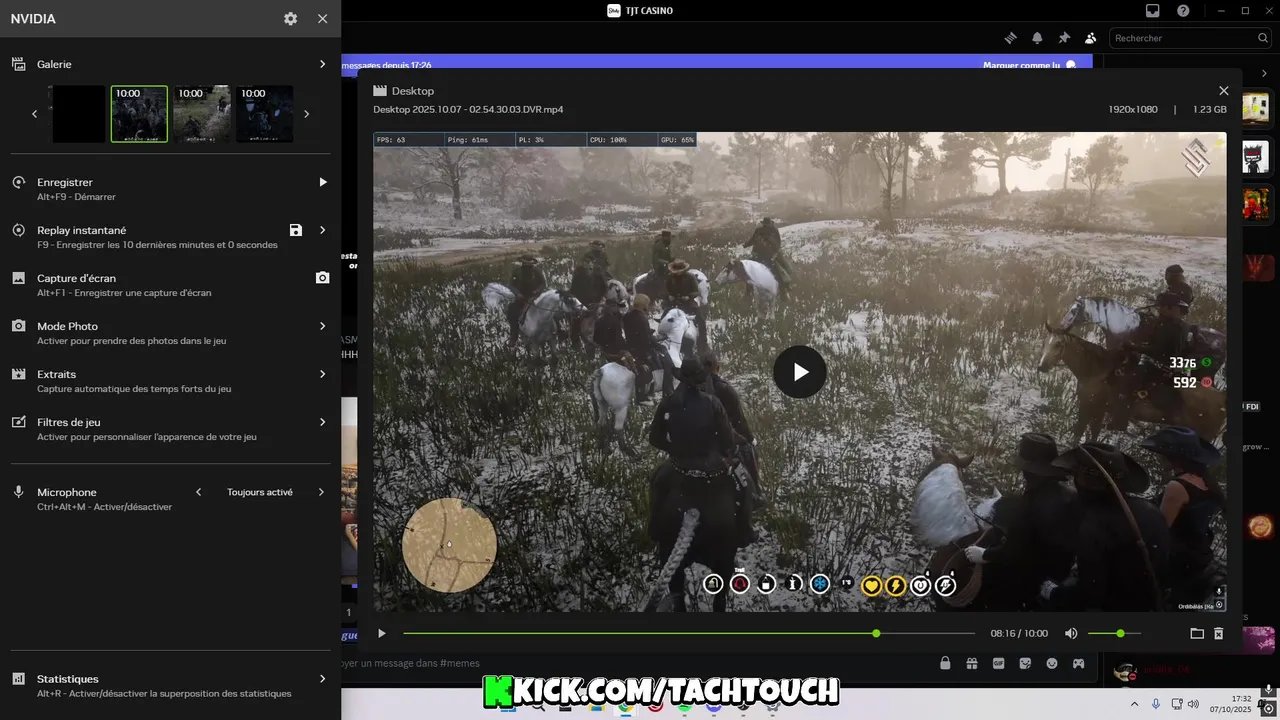The height and width of the screenshot is (720, 1280).
Task: Open Discord sticker picker
Action: point(1025,663)
